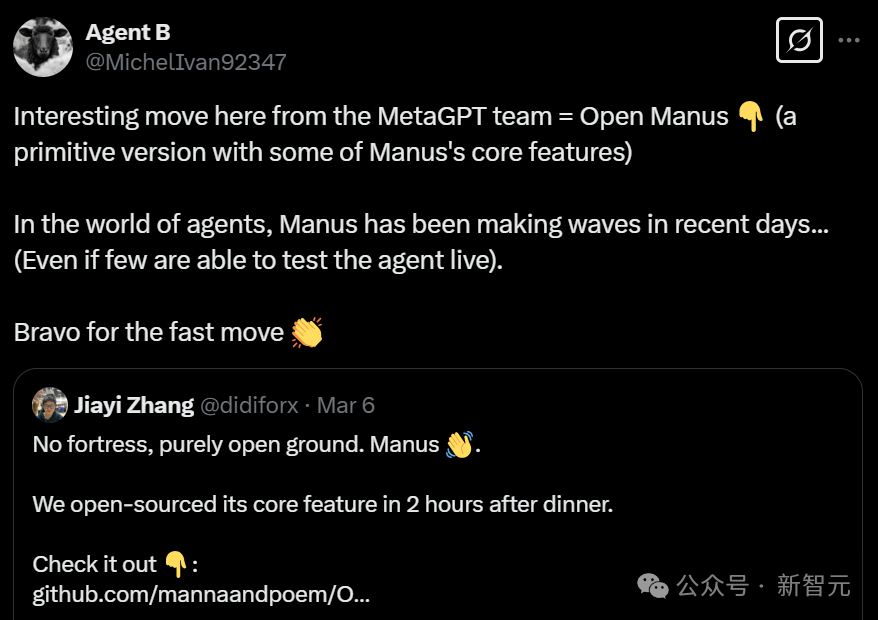Click the Grok slash-circle icon
The height and width of the screenshot is (620, 878).
pos(799,40)
